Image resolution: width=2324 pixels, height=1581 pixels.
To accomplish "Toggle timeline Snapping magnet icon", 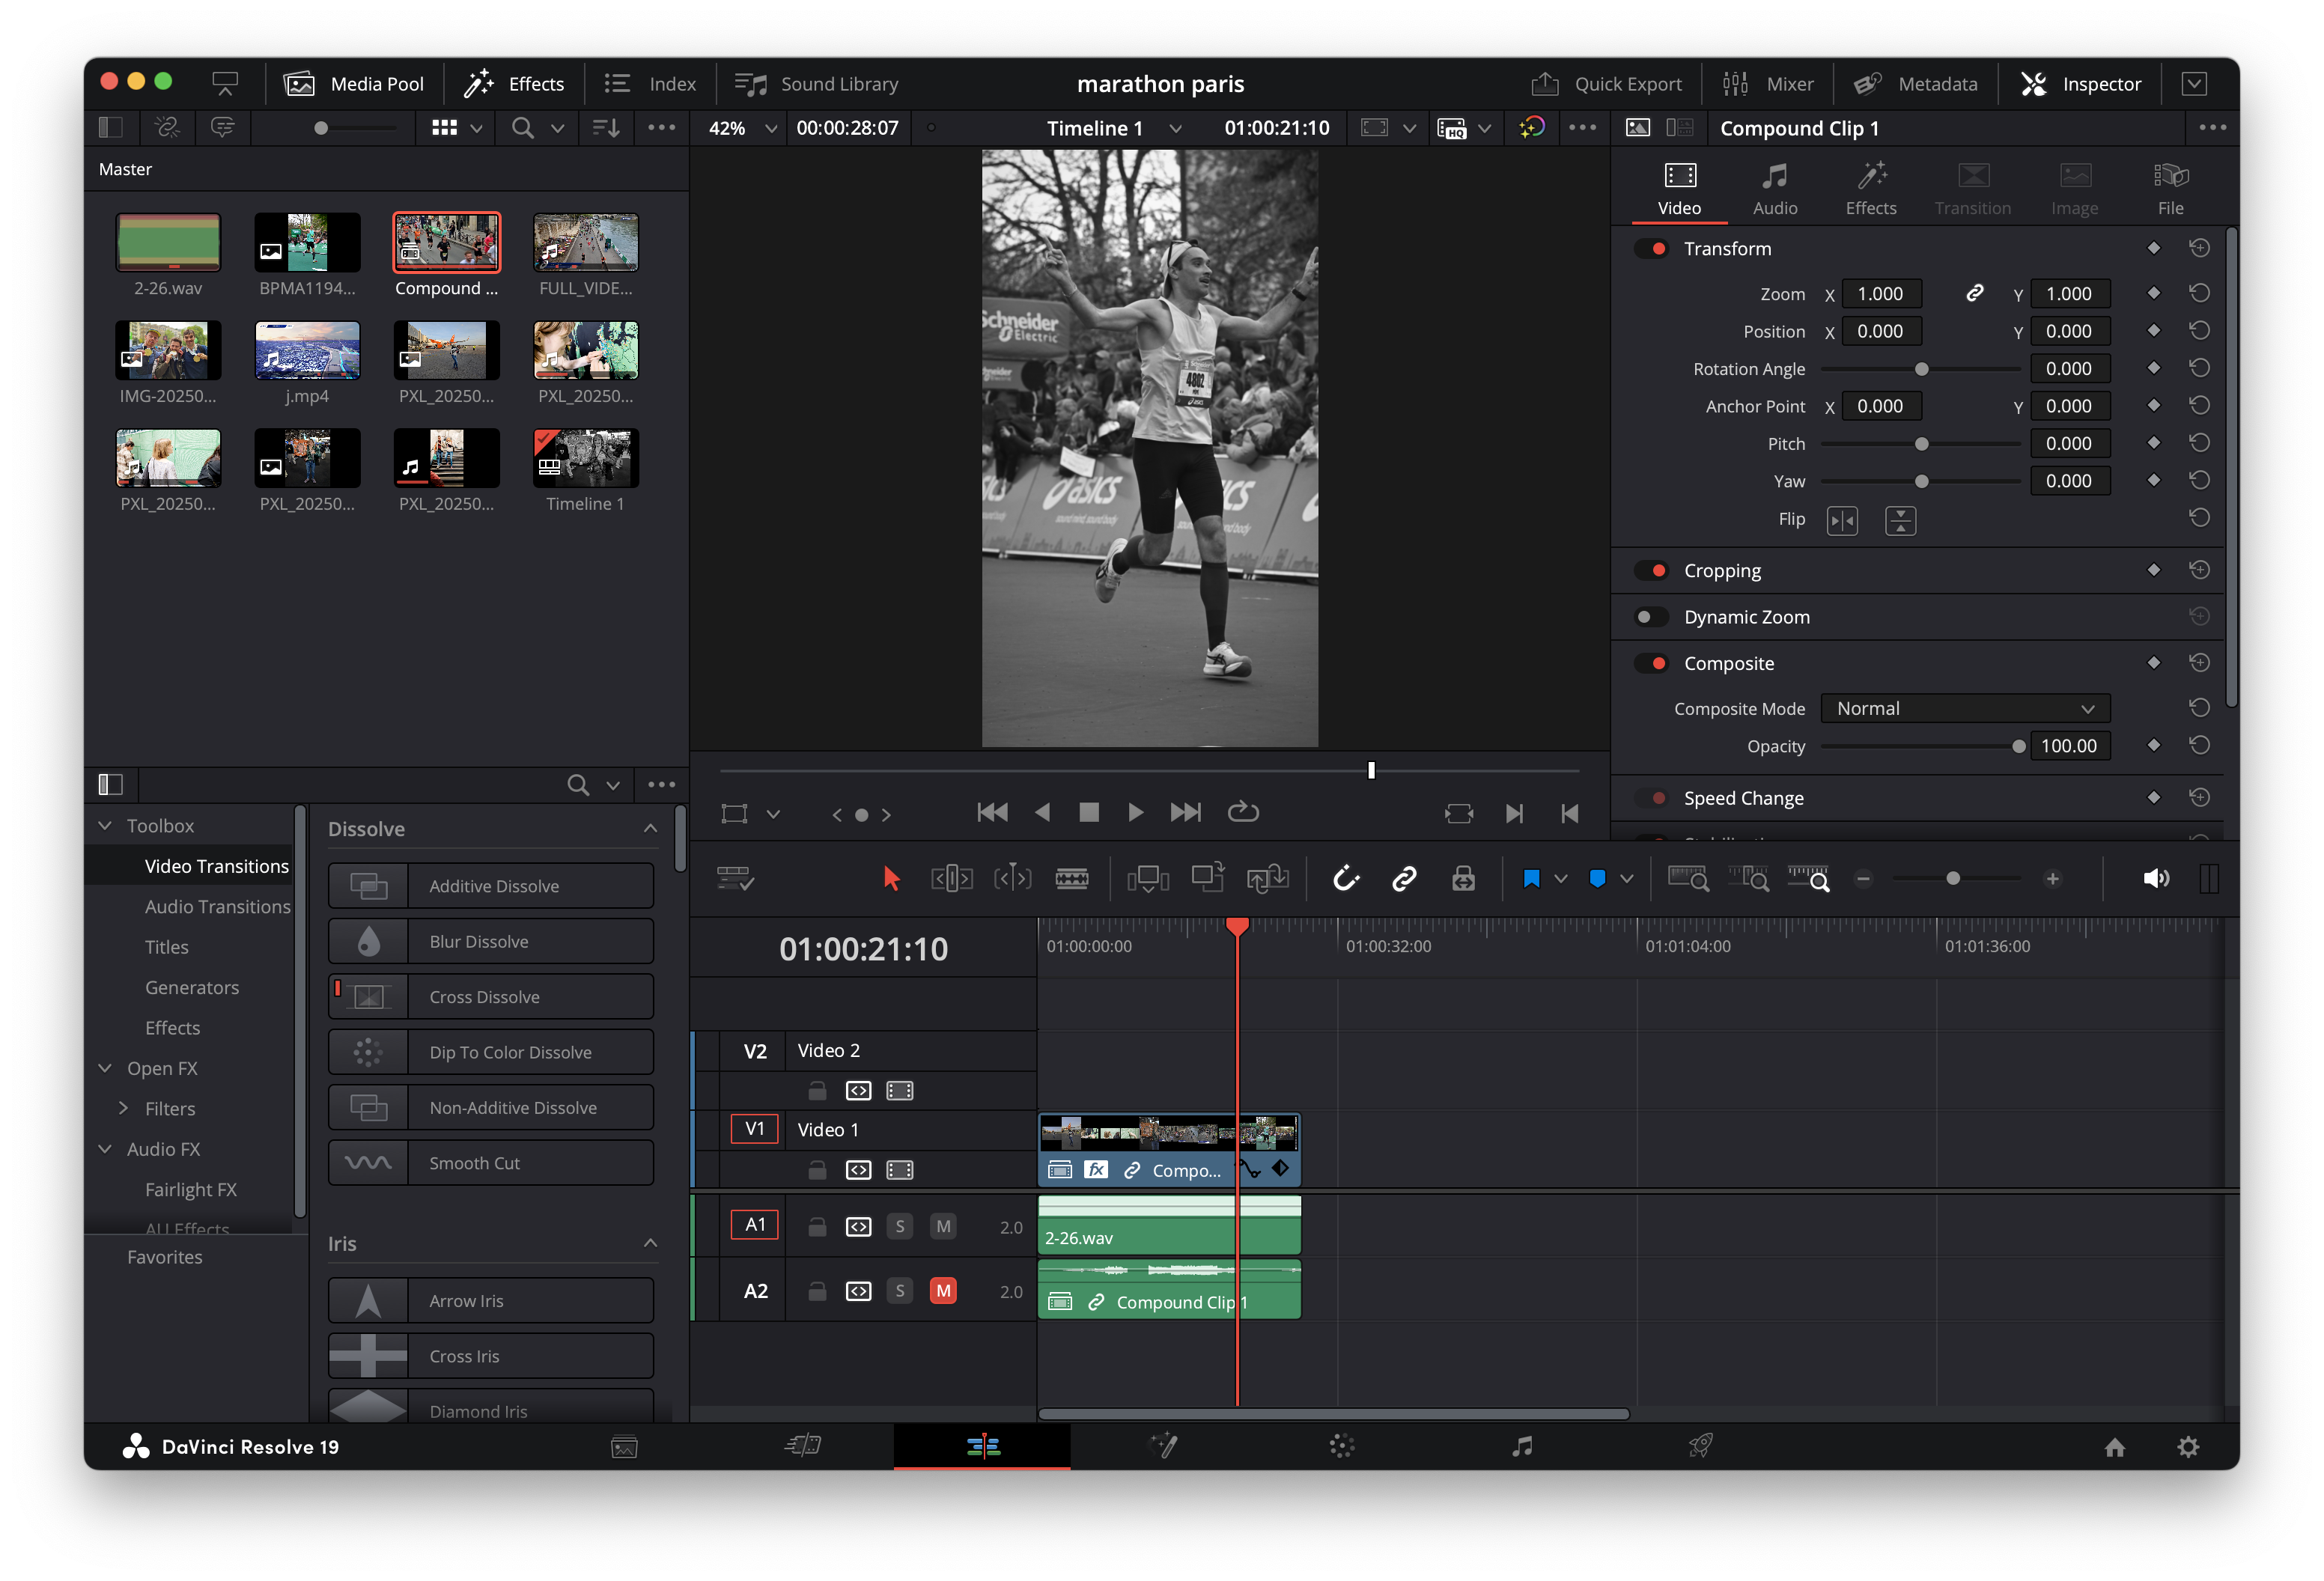I will tap(1346, 879).
